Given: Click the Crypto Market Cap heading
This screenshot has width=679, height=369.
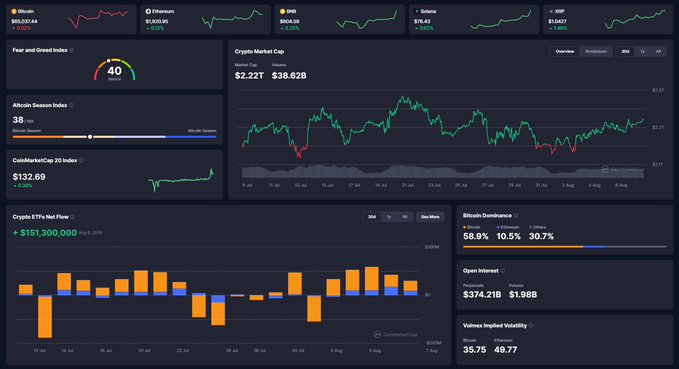Looking at the screenshot, I should pos(259,52).
